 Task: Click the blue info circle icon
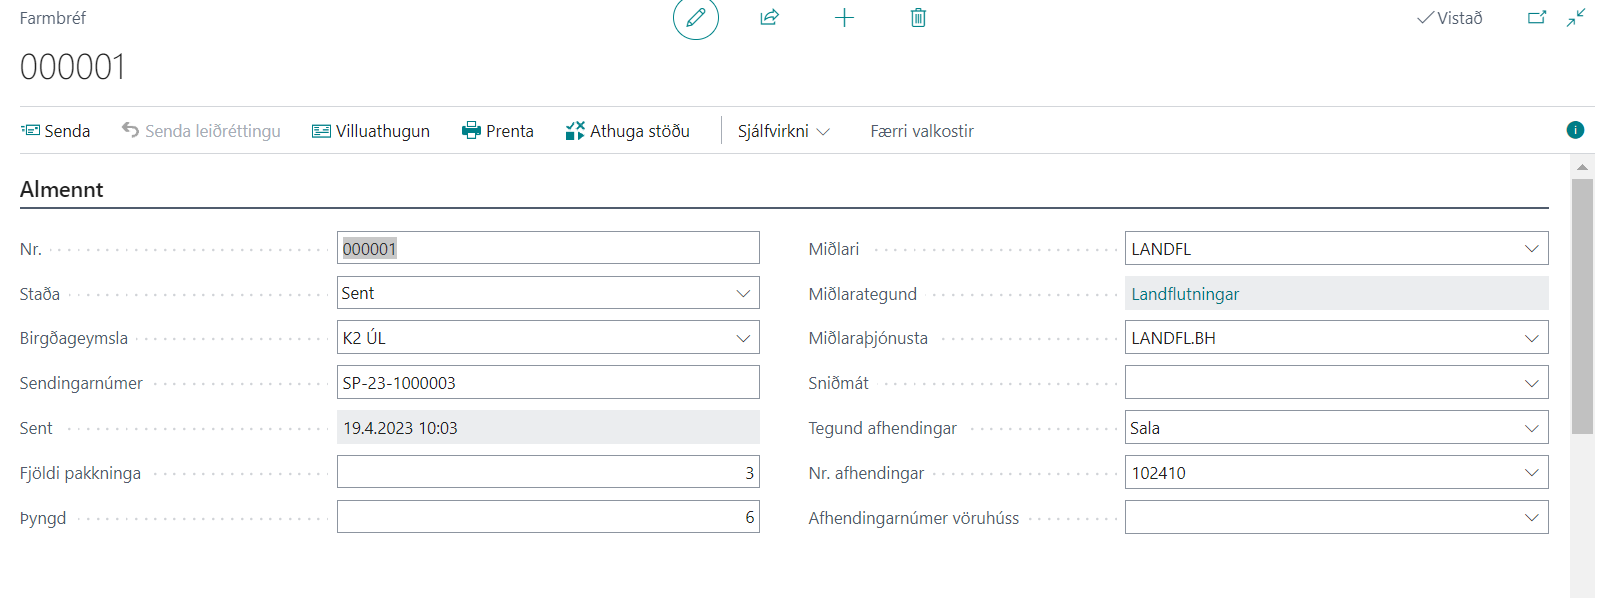(1575, 130)
